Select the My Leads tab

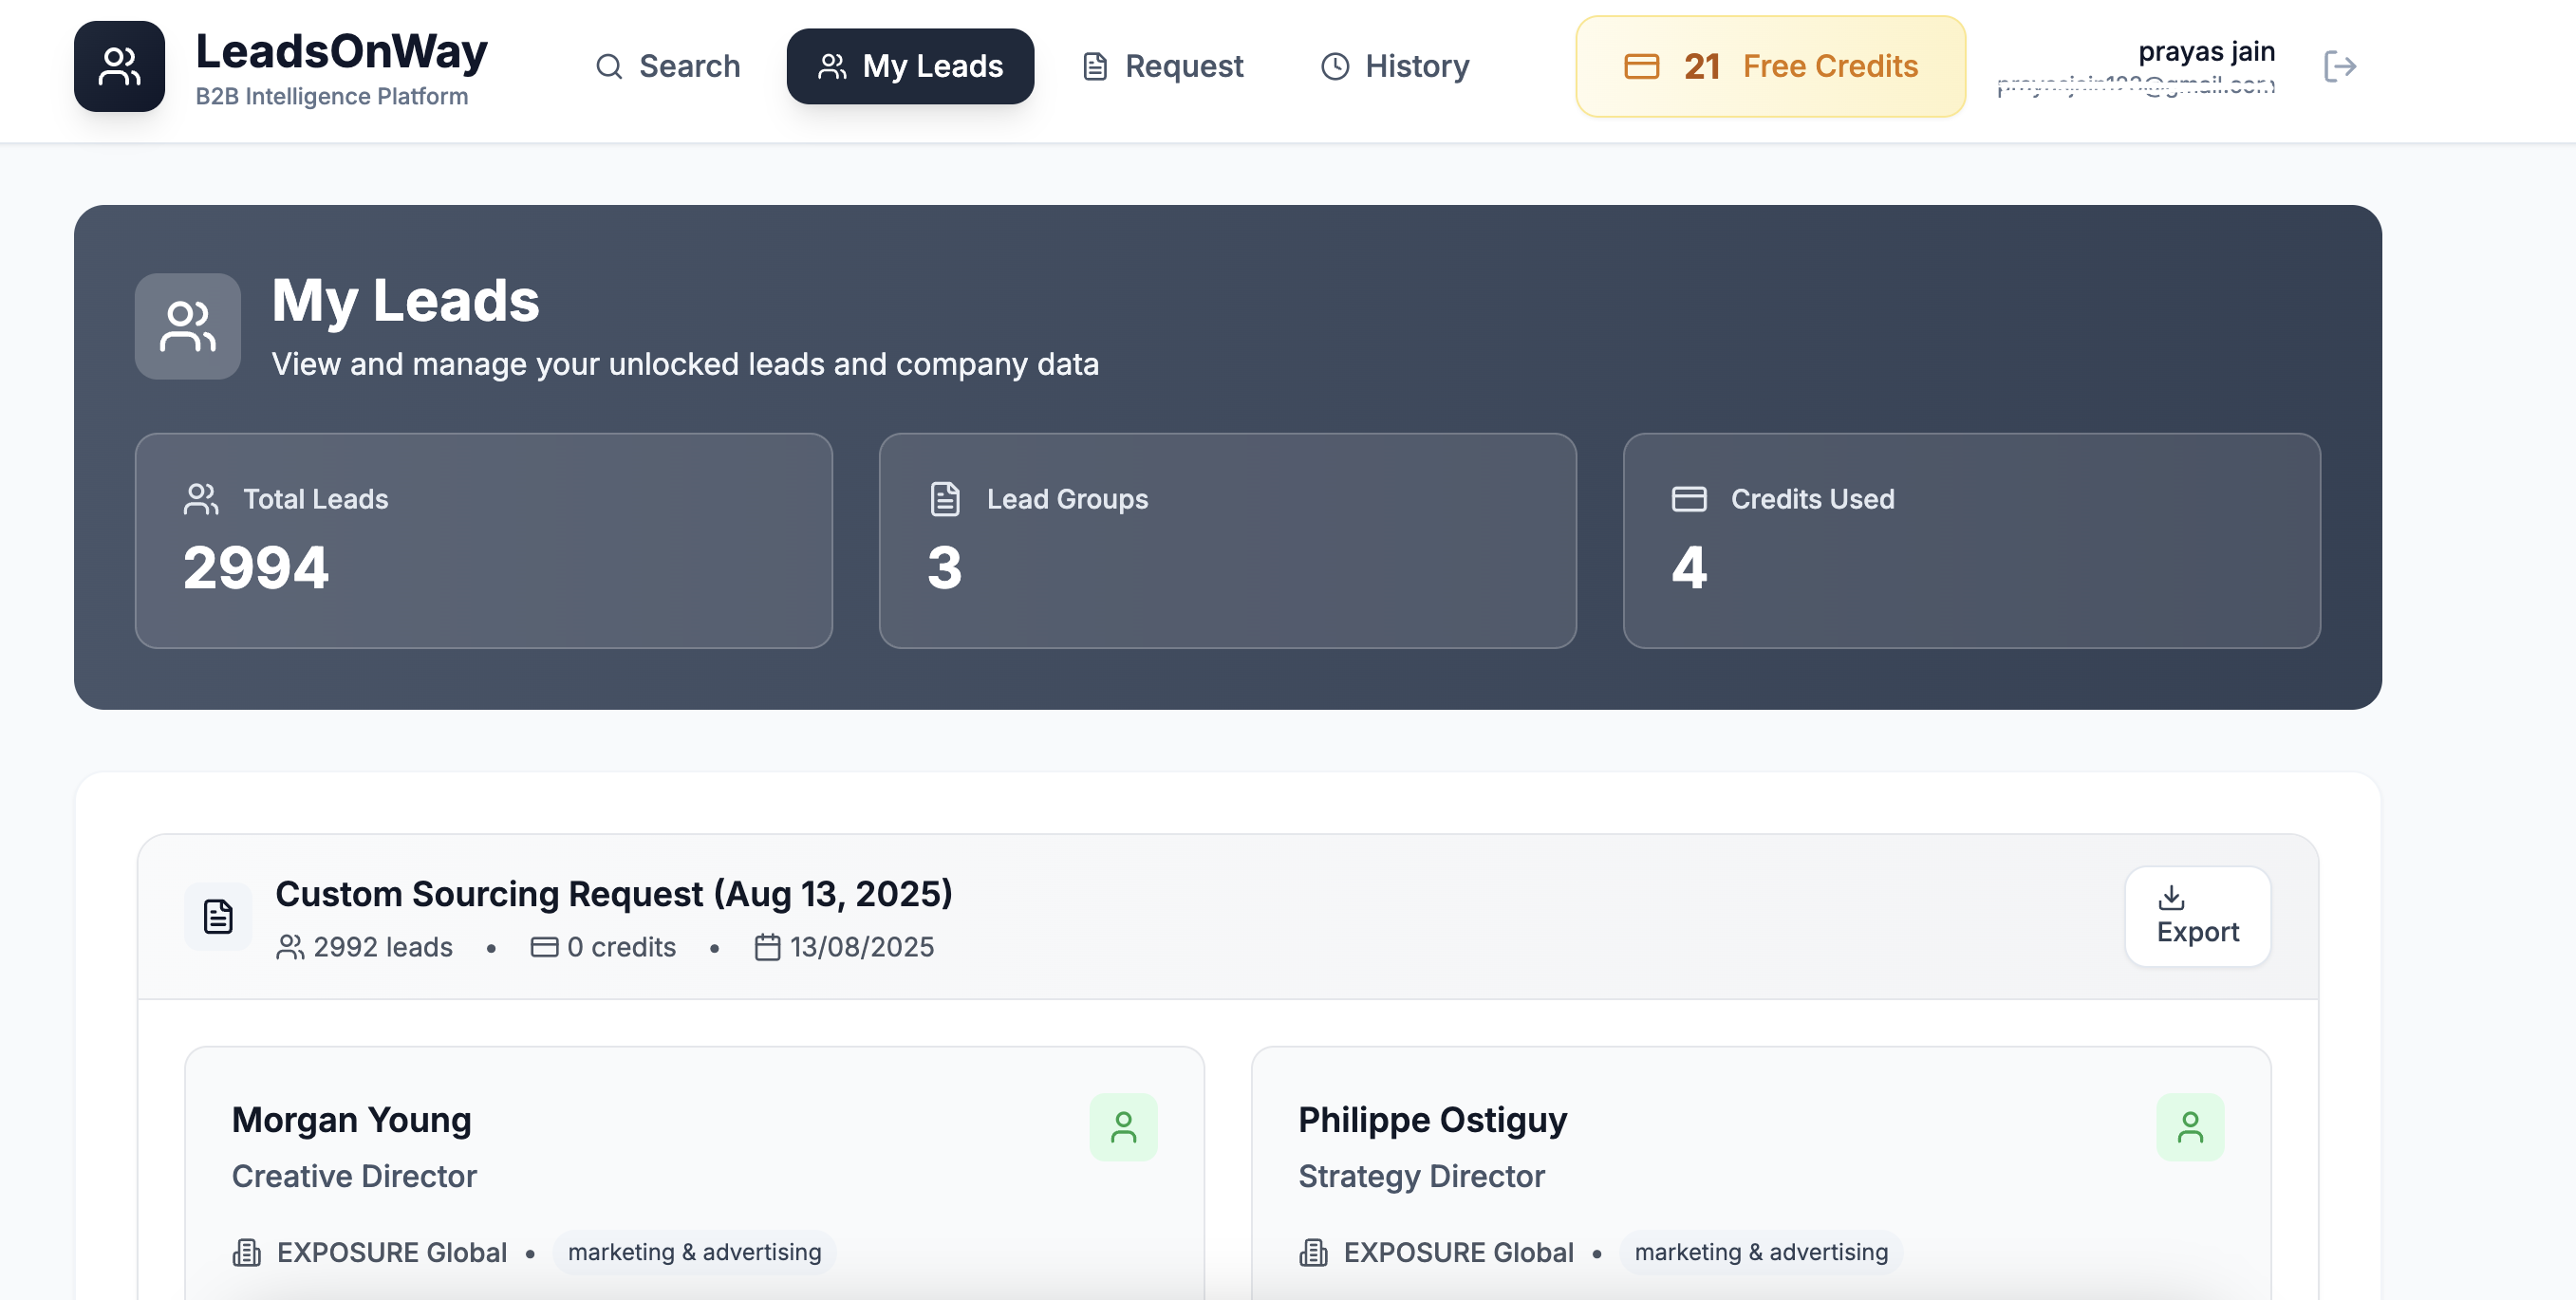point(910,66)
